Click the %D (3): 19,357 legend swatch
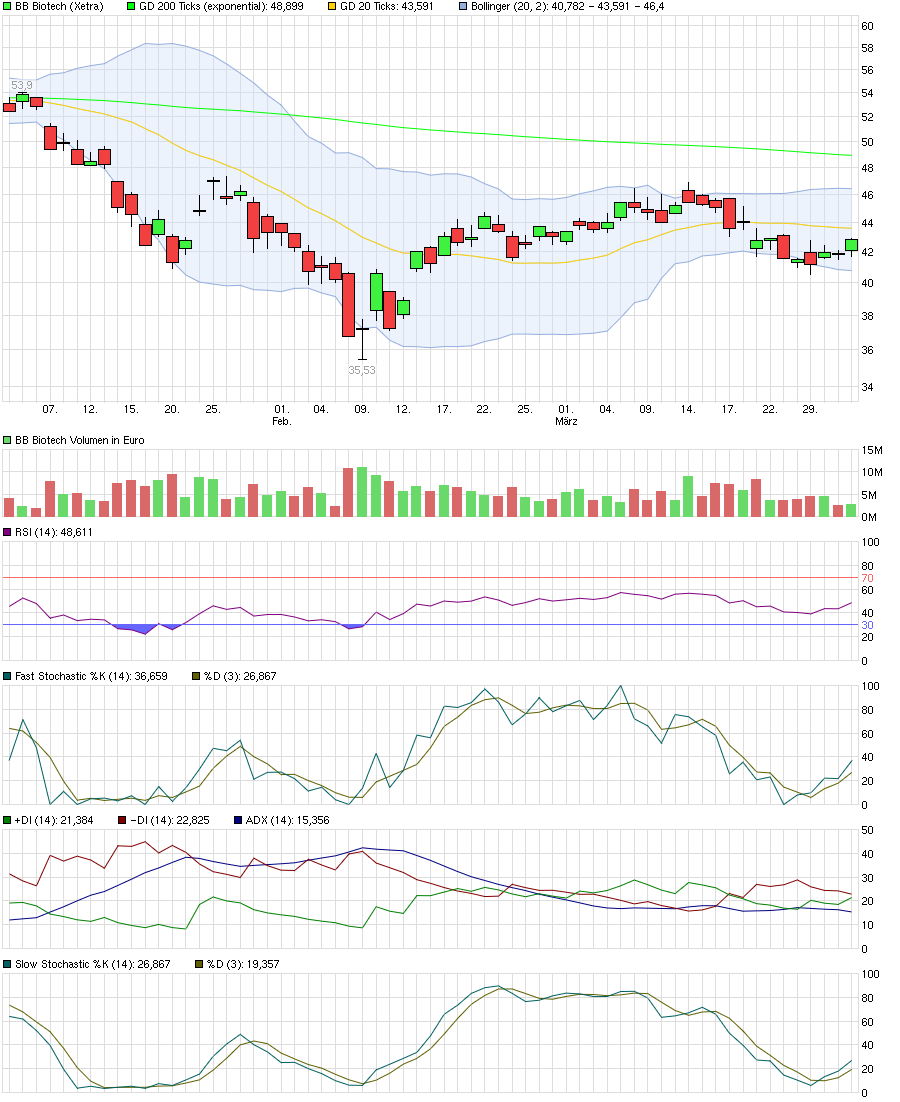900x1102 pixels. click(200, 965)
